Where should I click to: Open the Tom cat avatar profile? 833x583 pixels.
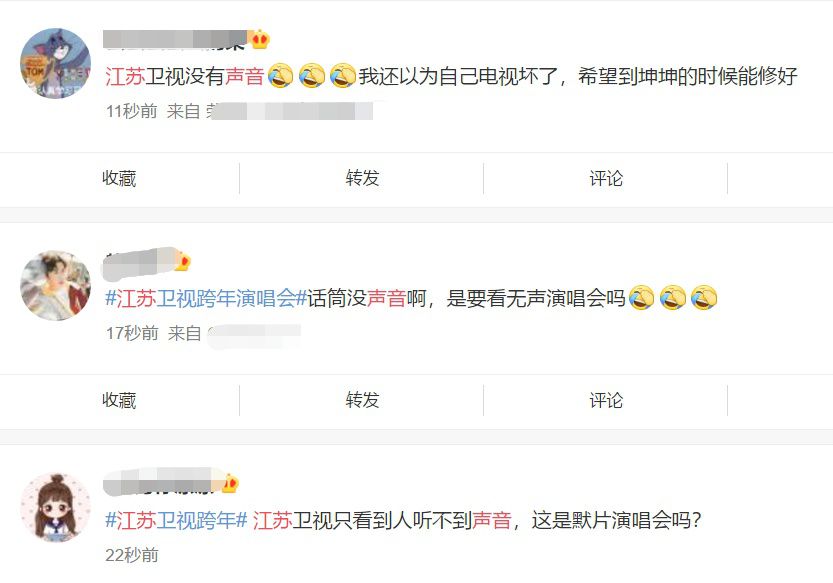tap(56, 63)
